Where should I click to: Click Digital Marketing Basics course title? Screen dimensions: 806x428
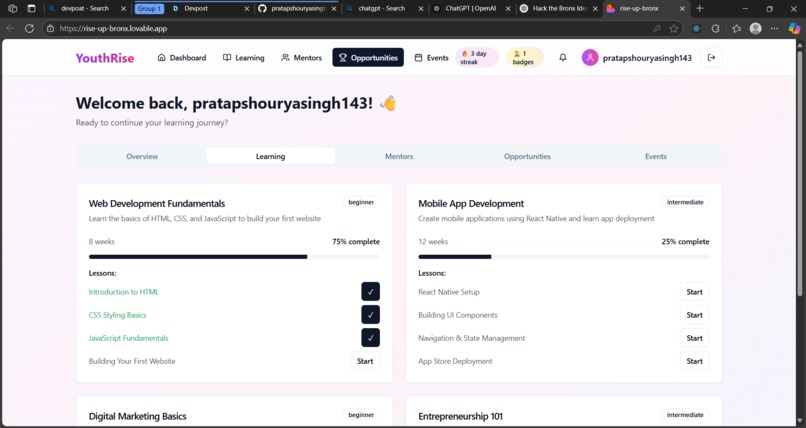coord(137,416)
